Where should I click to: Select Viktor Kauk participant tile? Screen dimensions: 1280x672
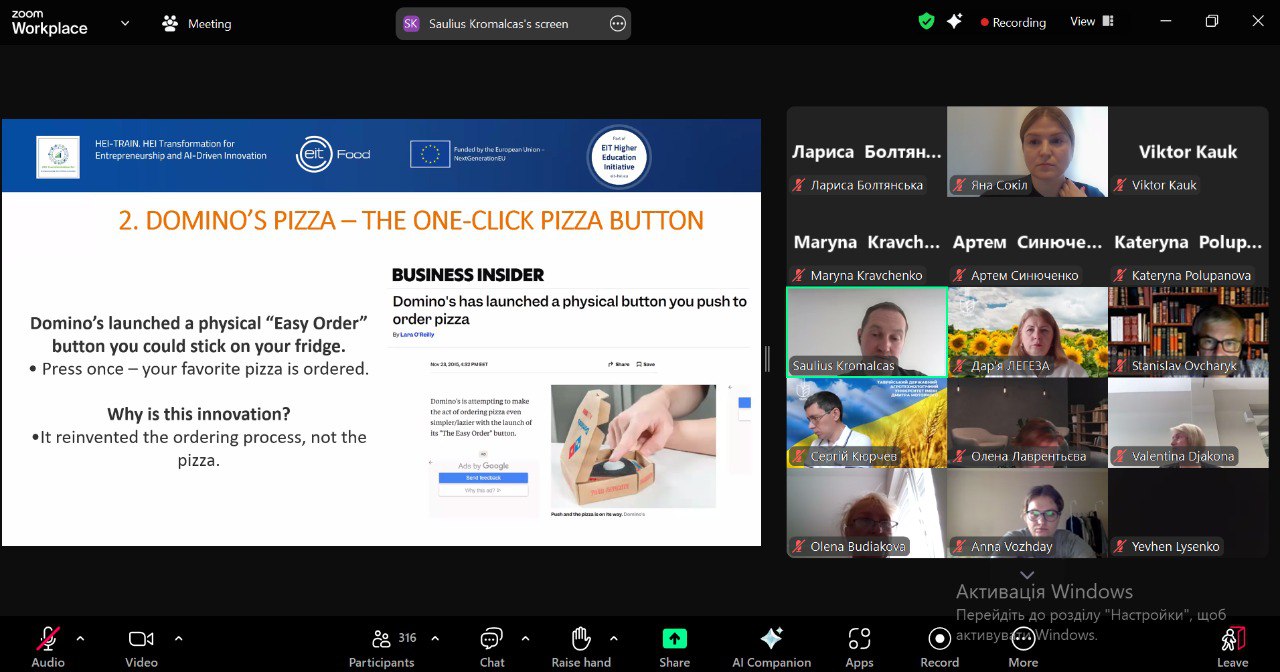pyautogui.click(x=1188, y=152)
